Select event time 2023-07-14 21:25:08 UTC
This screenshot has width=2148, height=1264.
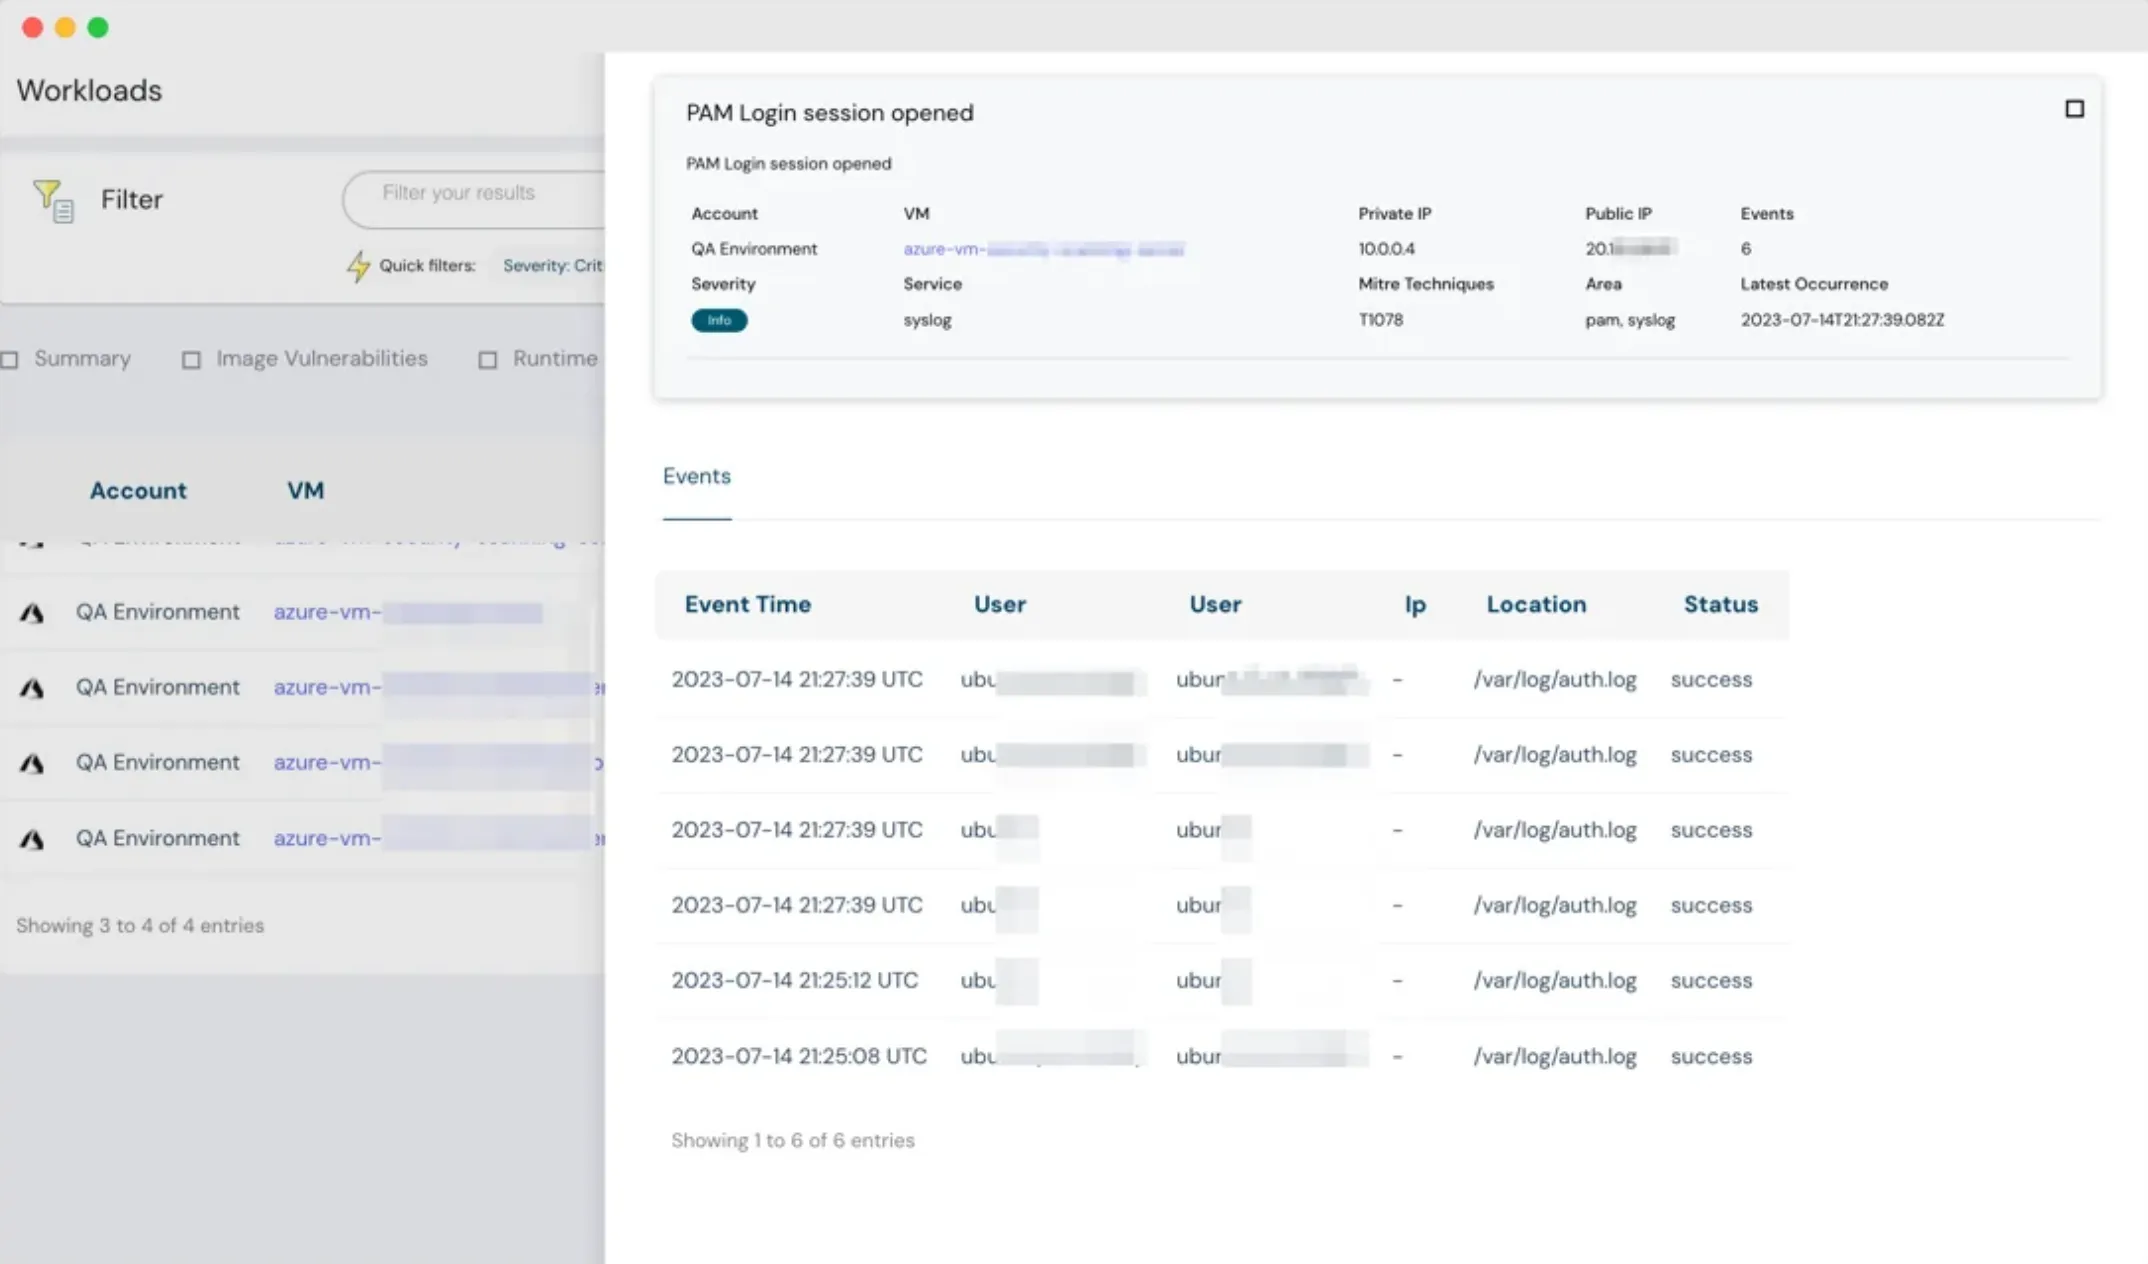(x=799, y=1057)
